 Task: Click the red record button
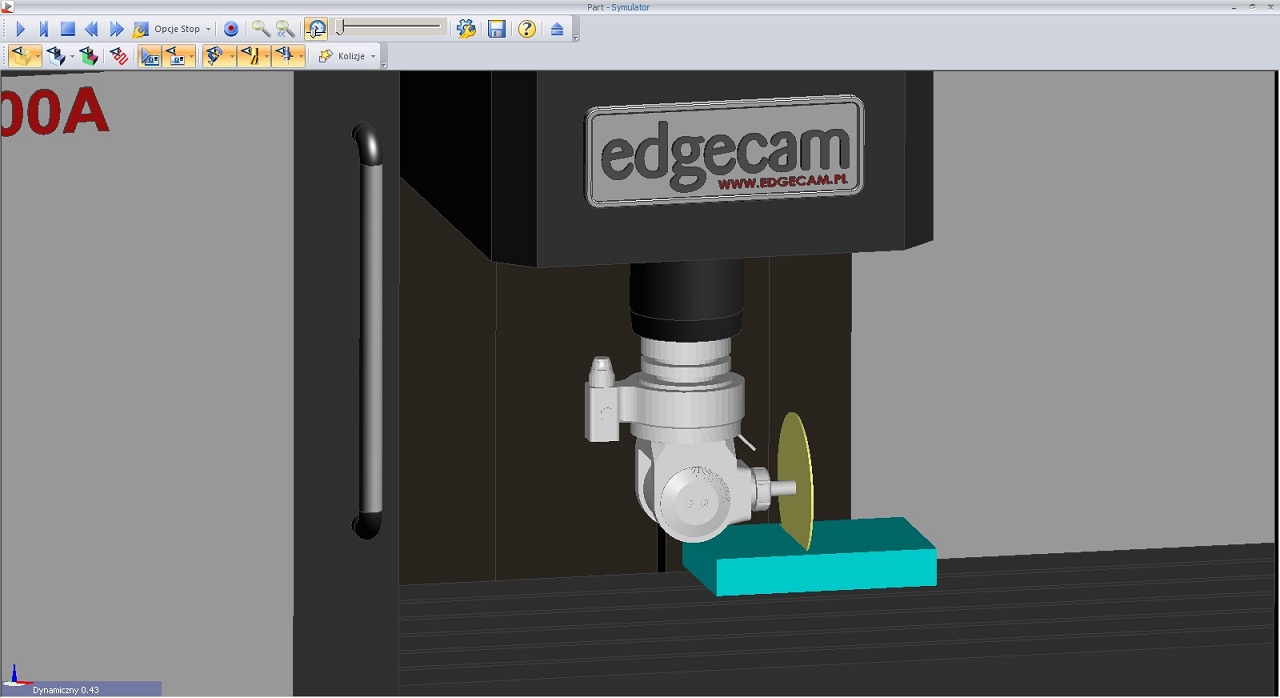(x=231, y=29)
